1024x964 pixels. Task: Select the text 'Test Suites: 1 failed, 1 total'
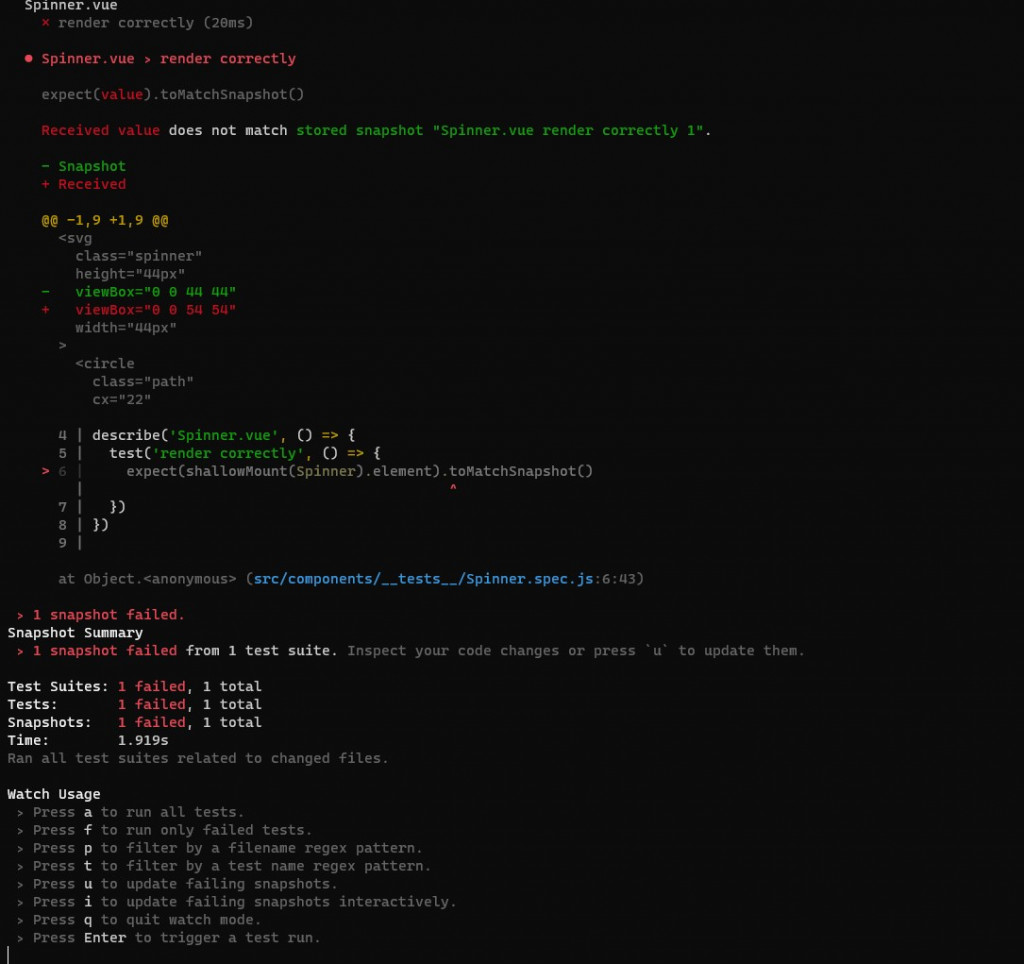pyautogui.click(x=135, y=686)
